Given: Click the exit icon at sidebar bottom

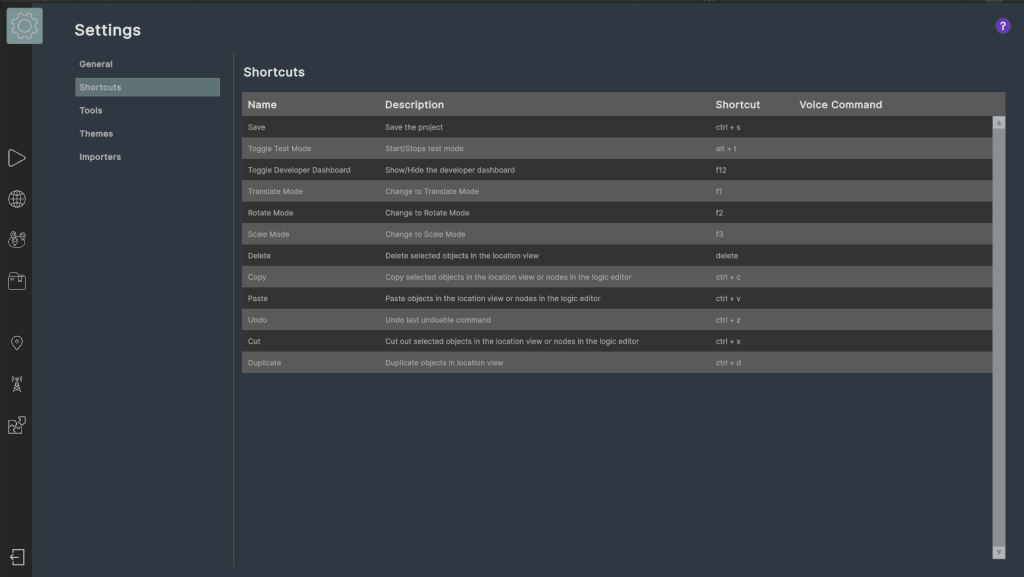Looking at the screenshot, I should pos(17,557).
